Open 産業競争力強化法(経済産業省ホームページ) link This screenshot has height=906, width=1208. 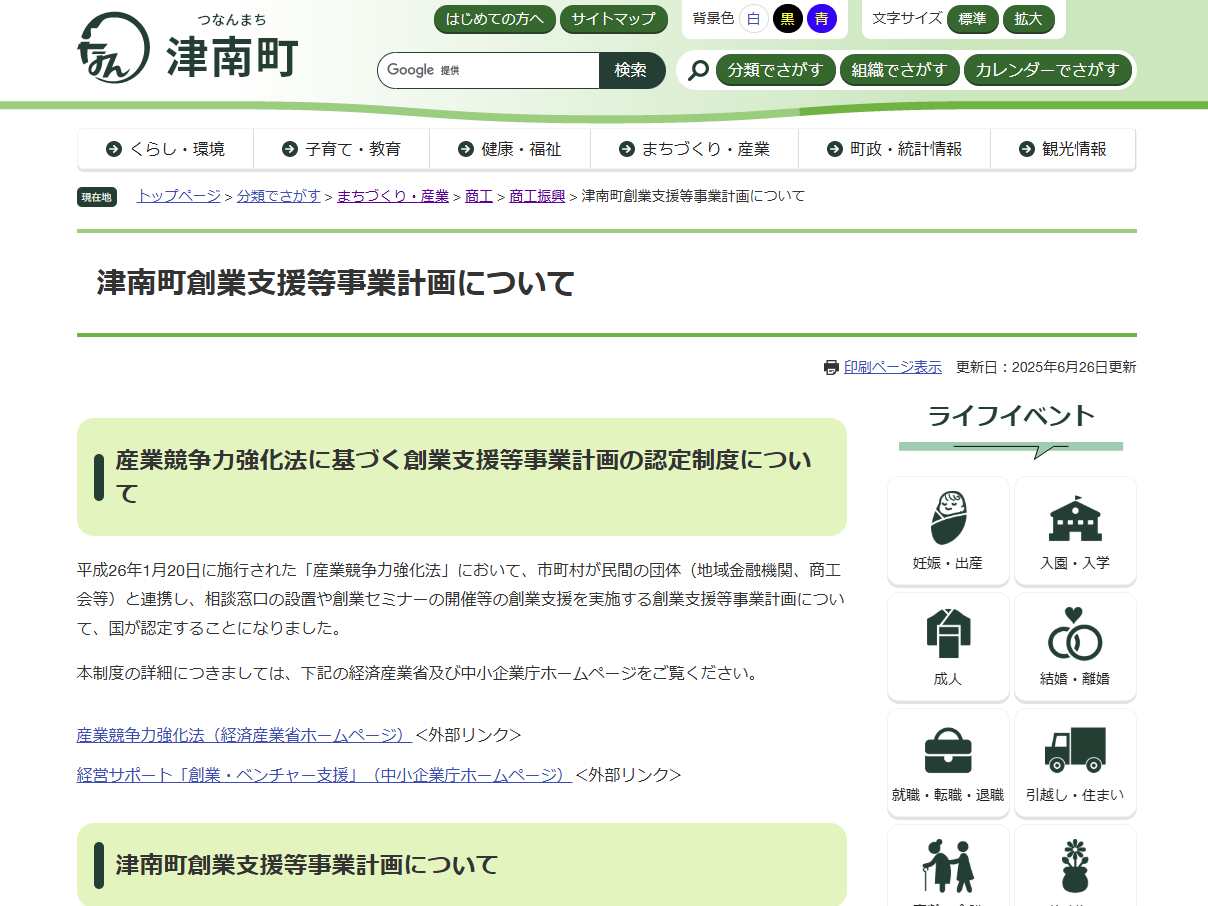[244, 735]
